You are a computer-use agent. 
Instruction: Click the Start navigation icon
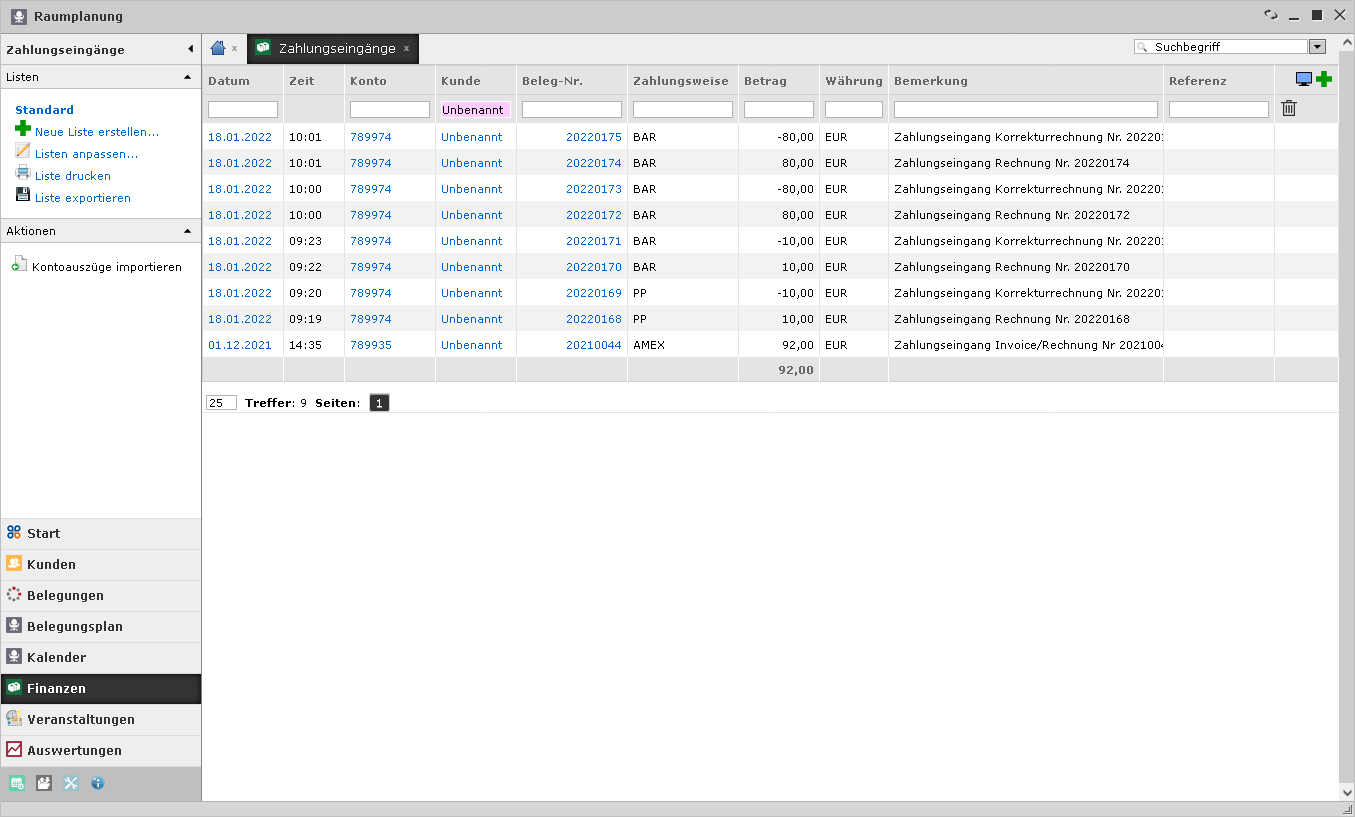(x=14, y=533)
